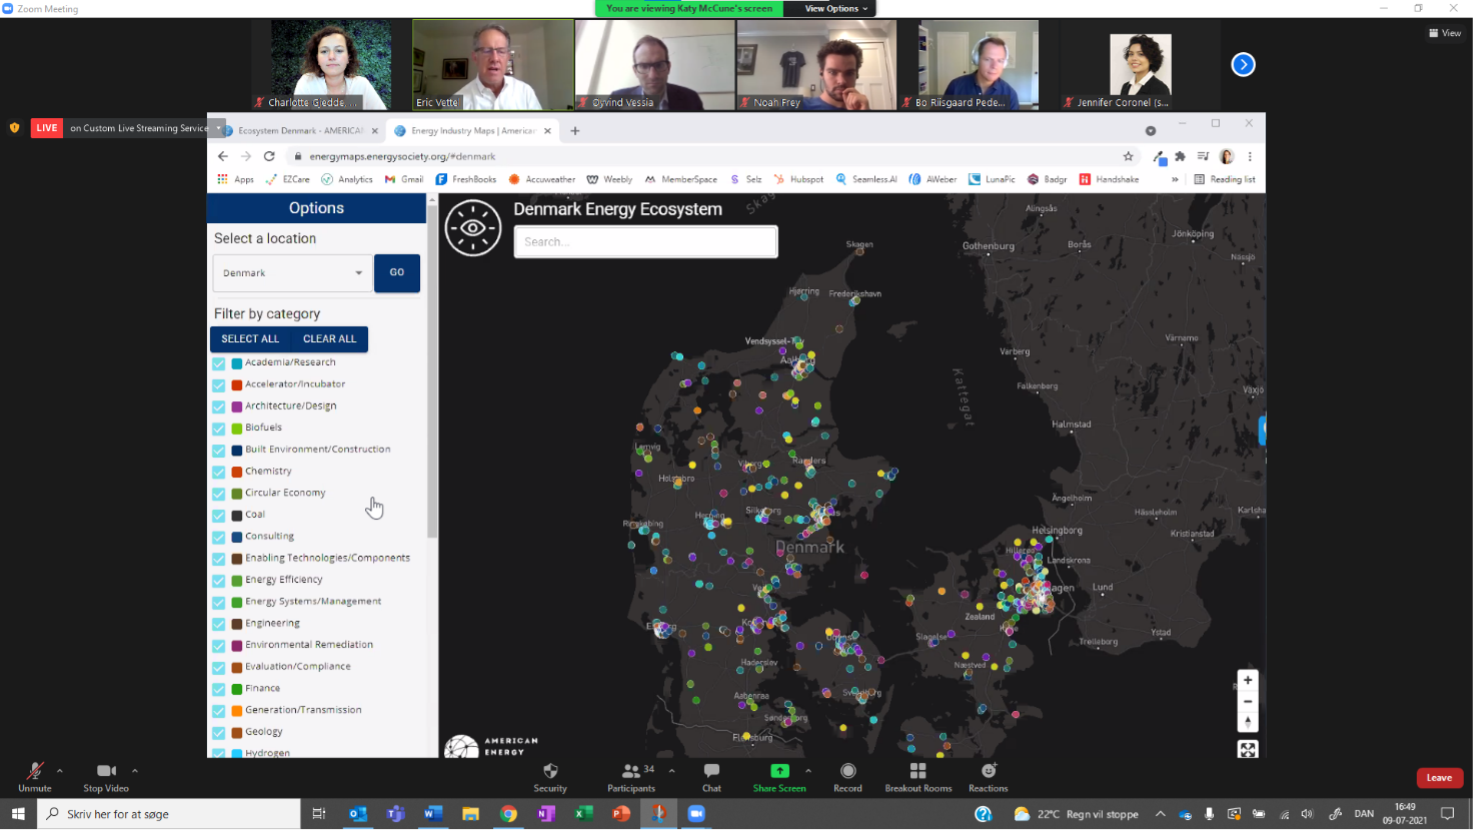Click the Leave meeting button

(x=1439, y=778)
